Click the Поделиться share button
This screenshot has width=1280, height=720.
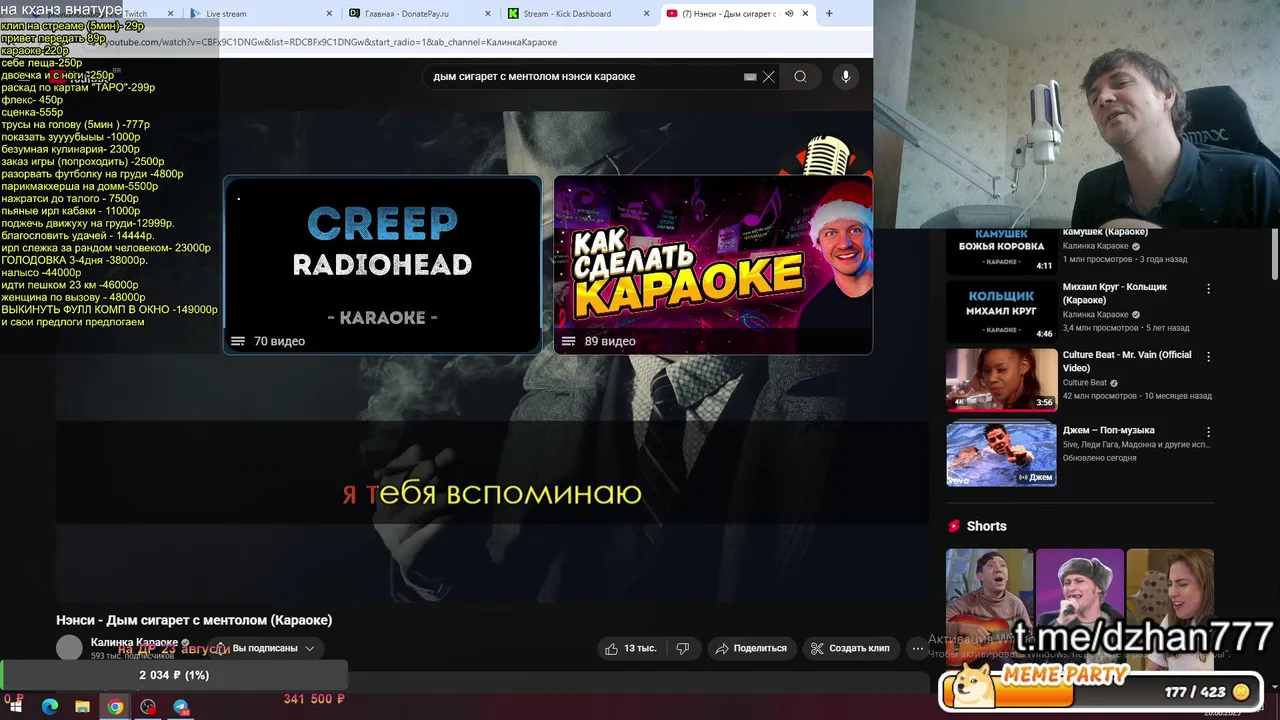751,648
